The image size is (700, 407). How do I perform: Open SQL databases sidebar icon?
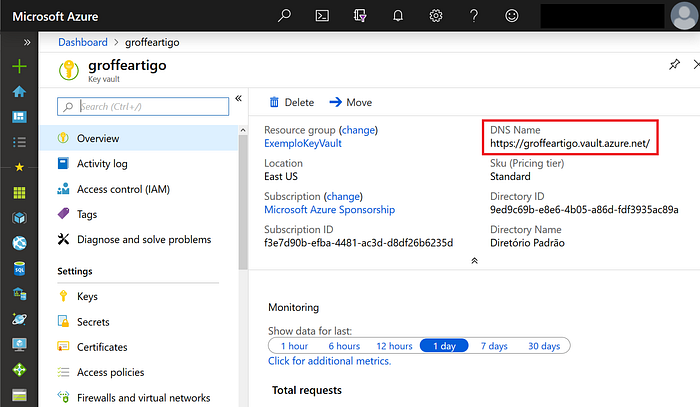pyautogui.click(x=19, y=269)
